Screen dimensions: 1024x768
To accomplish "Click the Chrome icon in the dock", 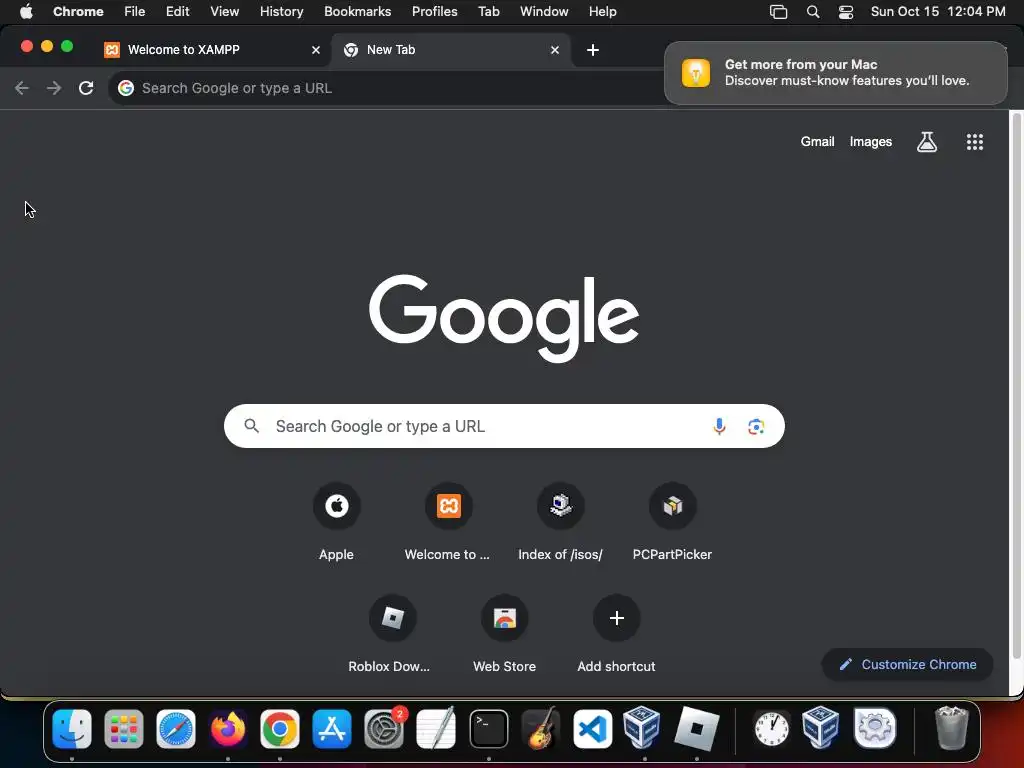I will tap(280, 729).
